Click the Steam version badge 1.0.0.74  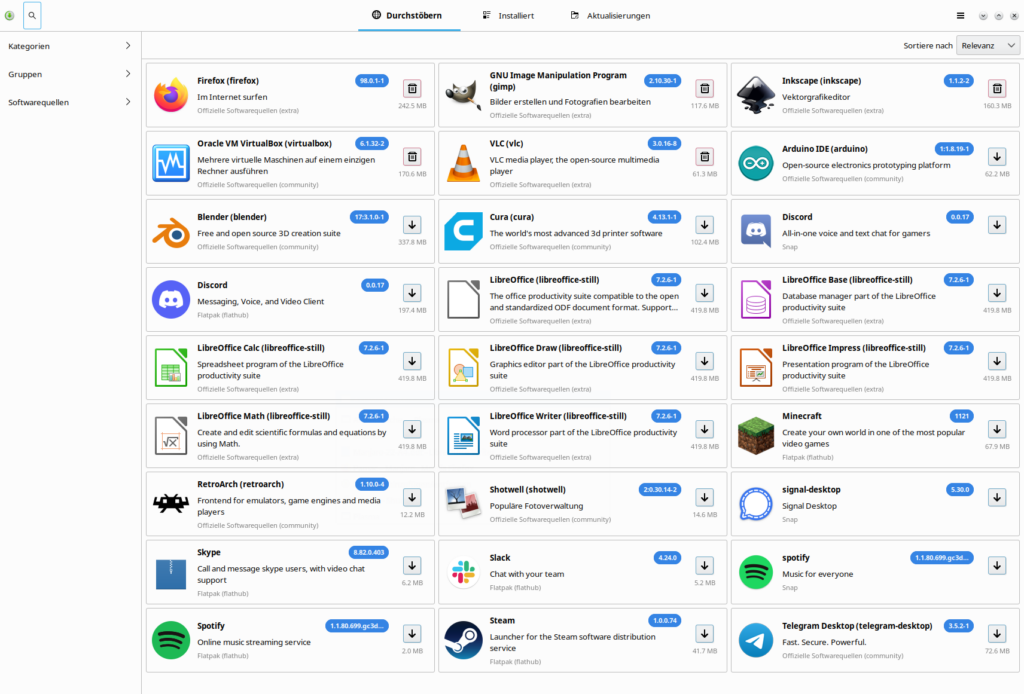point(665,620)
